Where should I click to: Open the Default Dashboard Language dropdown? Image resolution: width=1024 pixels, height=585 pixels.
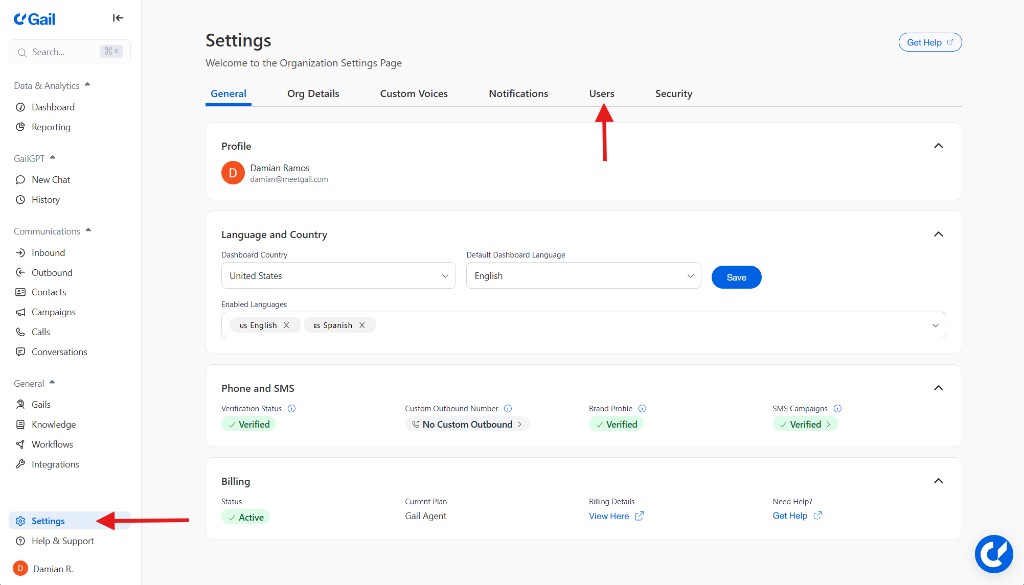coord(583,275)
